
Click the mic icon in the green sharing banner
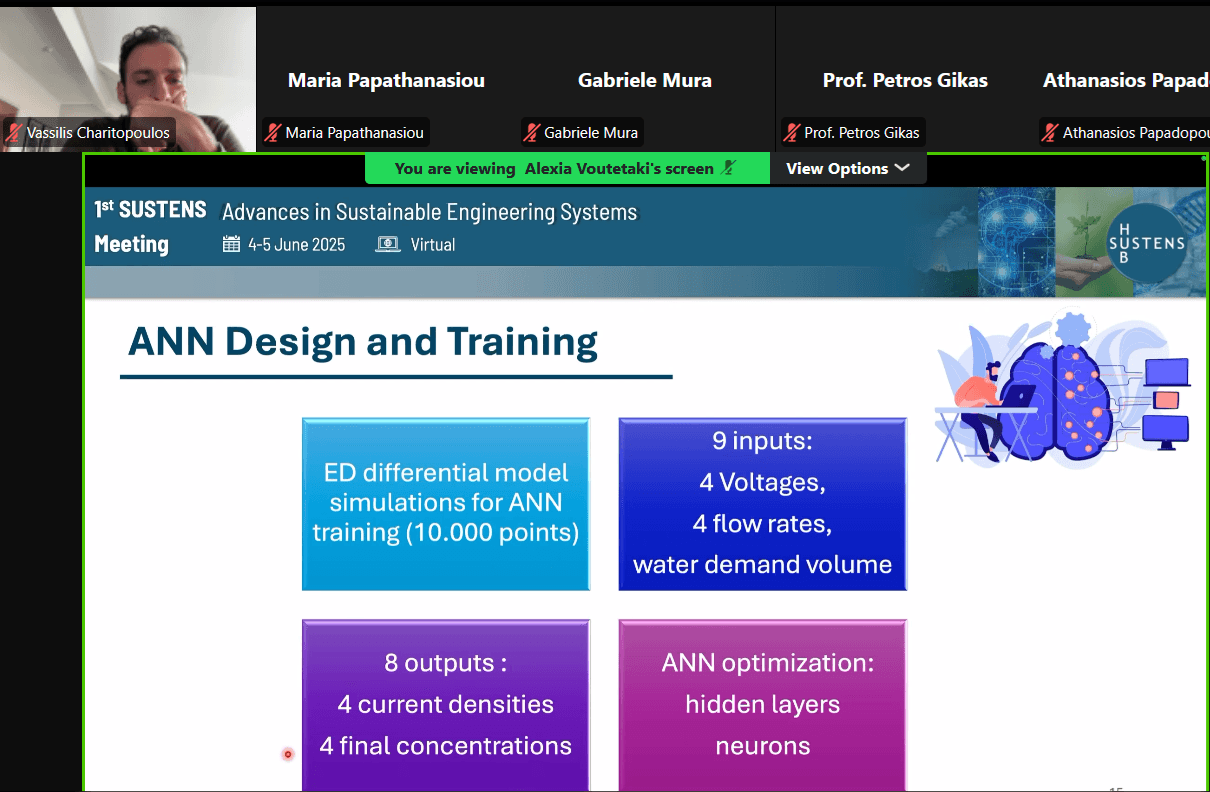[729, 168]
